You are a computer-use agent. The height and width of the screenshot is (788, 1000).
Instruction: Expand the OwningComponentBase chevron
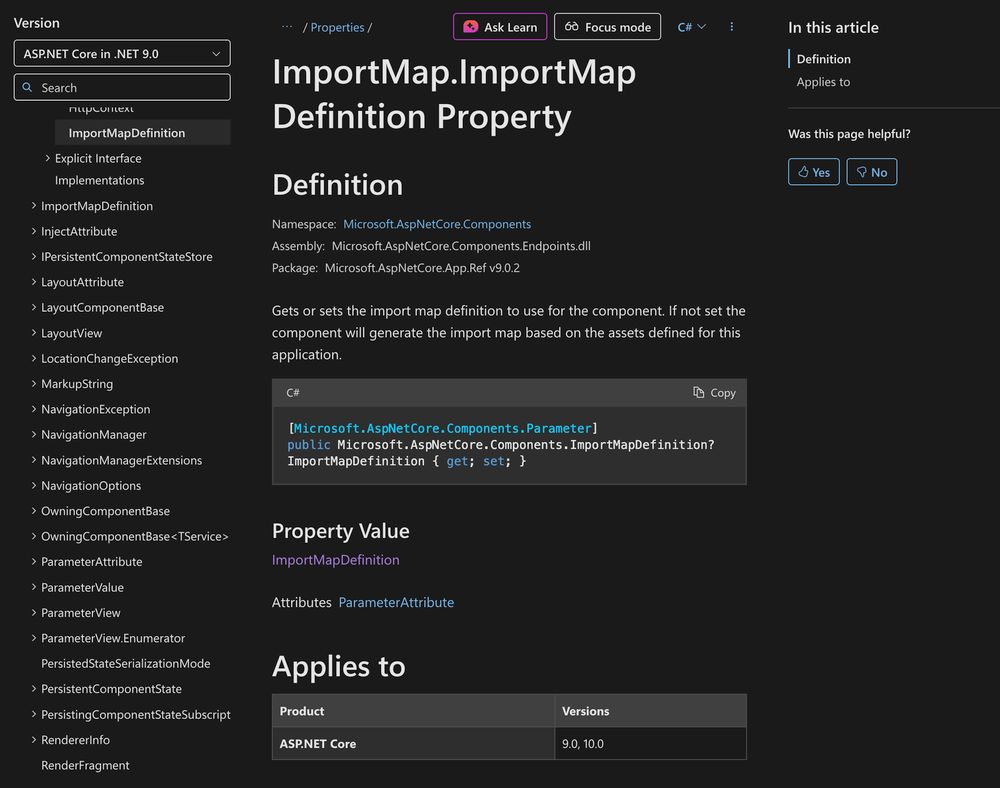point(34,511)
